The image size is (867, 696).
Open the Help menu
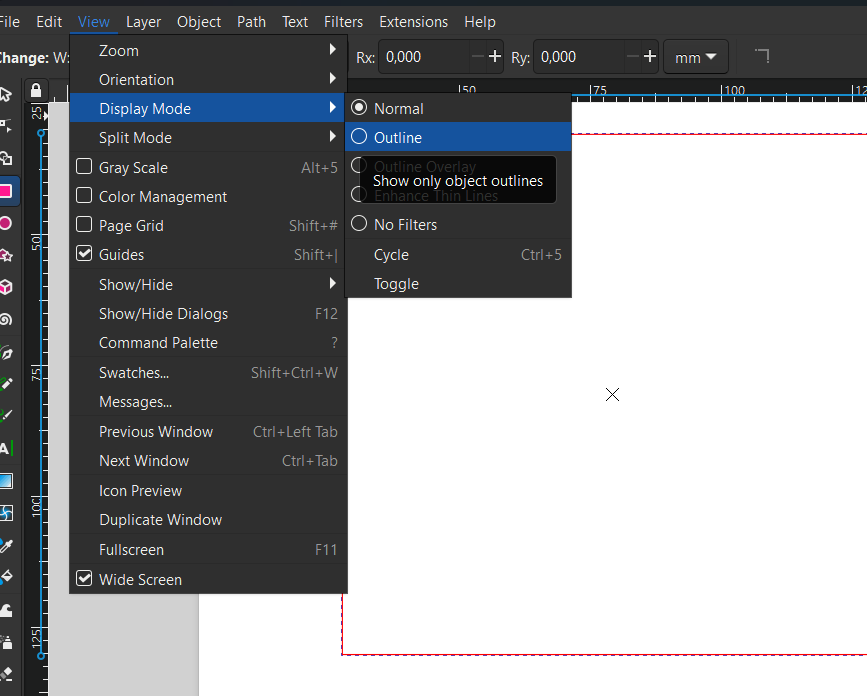pos(479,22)
